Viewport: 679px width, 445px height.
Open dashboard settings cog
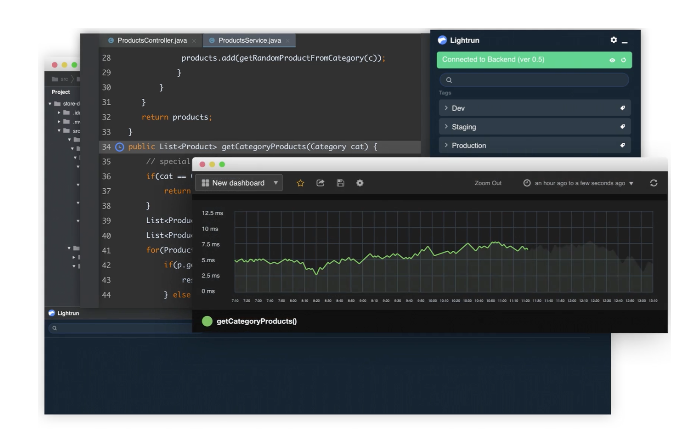360,183
